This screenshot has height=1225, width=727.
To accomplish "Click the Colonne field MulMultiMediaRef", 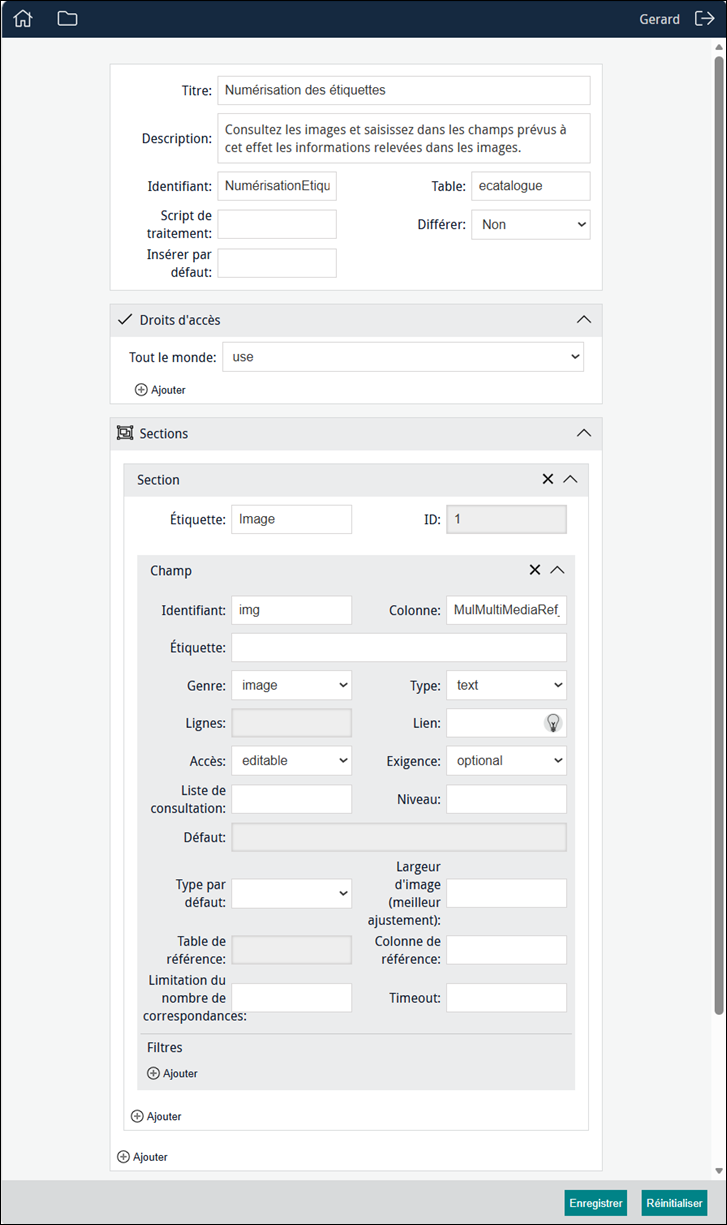I will pyautogui.click(x=506, y=610).
